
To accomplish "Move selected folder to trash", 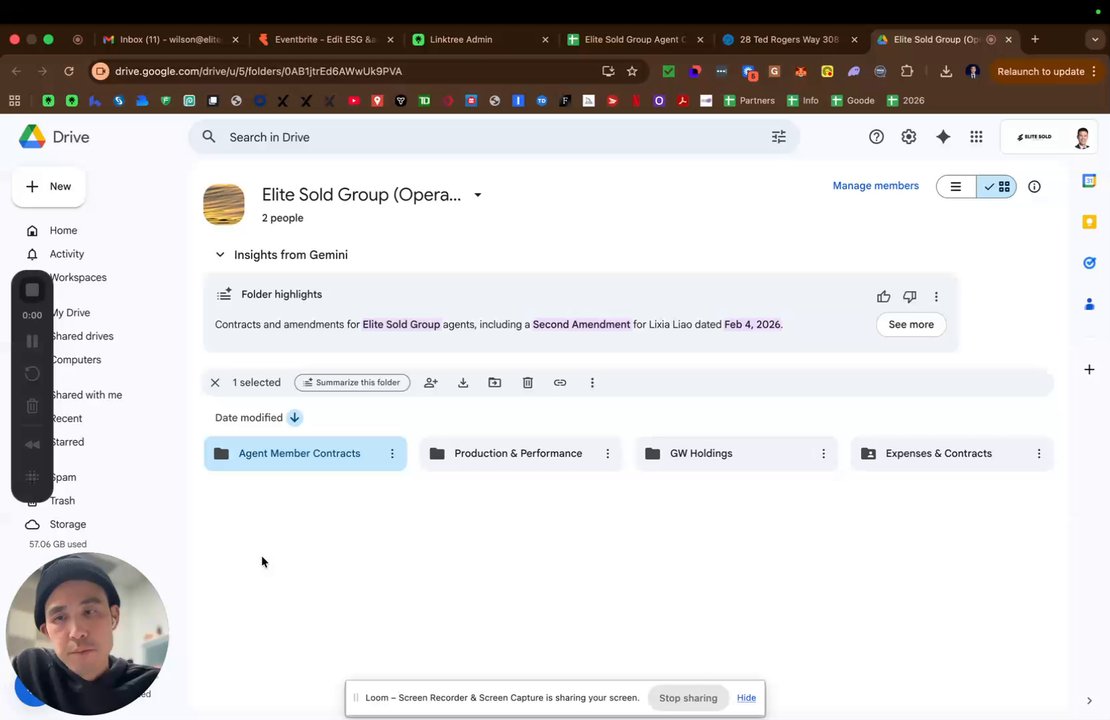I will [x=527, y=382].
